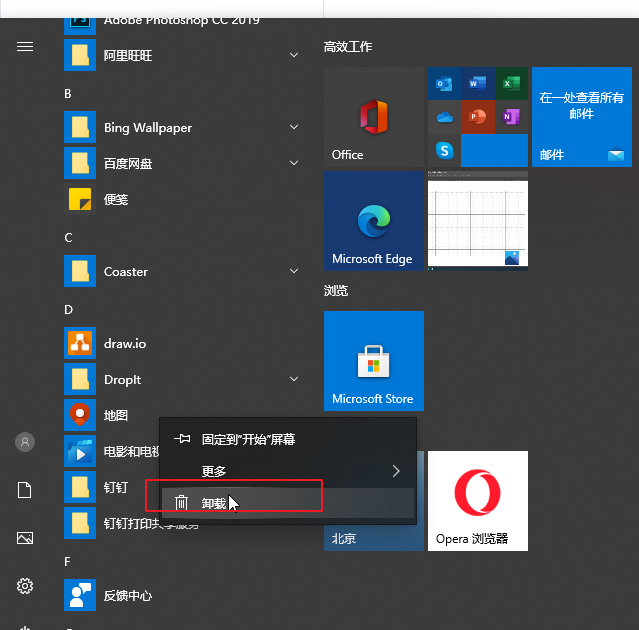Open the 钉钉打印共享服务 folder icon
This screenshot has width=639, height=630.
coord(80,523)
